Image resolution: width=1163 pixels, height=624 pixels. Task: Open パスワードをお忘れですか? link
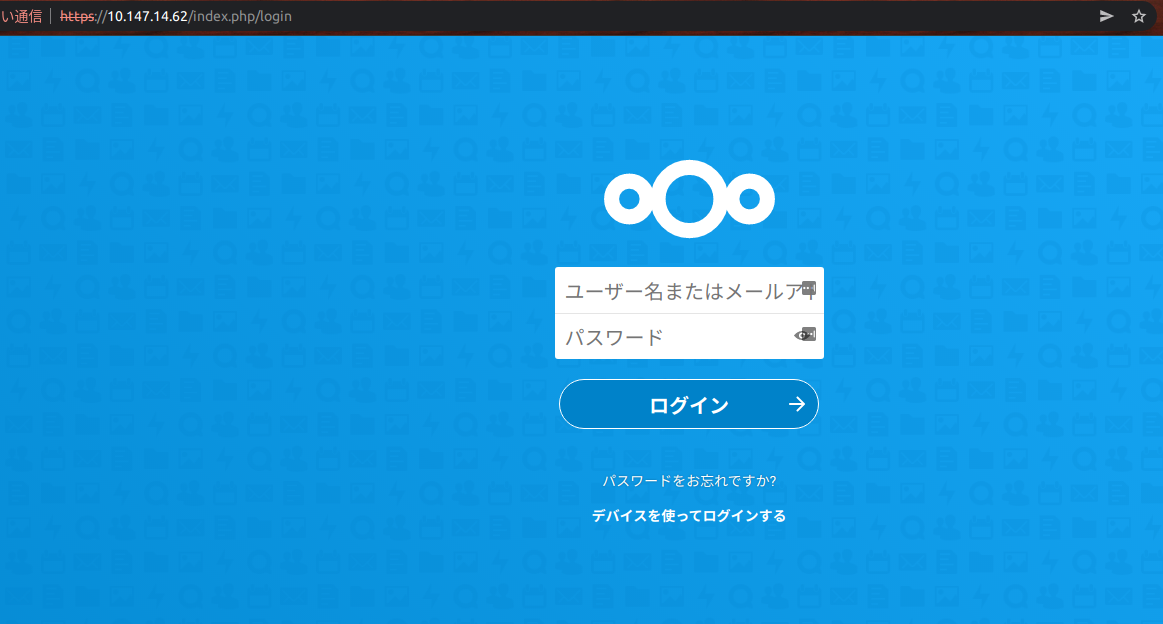point(689,481)
